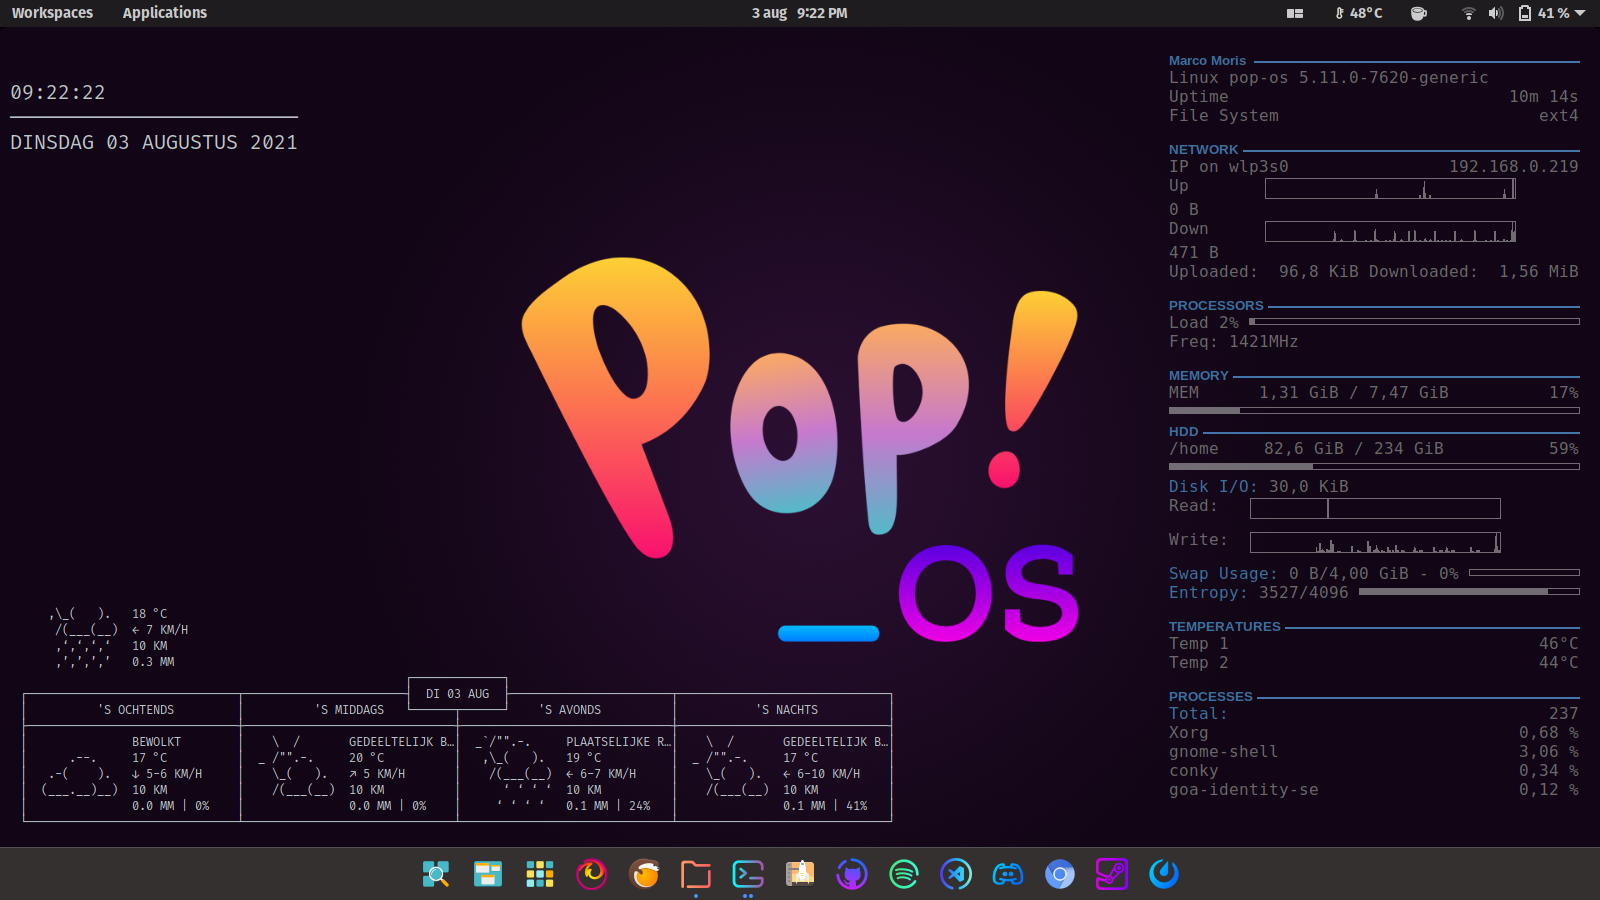
Task: Click the DI 03 AUG weather date label
Action: tap(458, 693)
